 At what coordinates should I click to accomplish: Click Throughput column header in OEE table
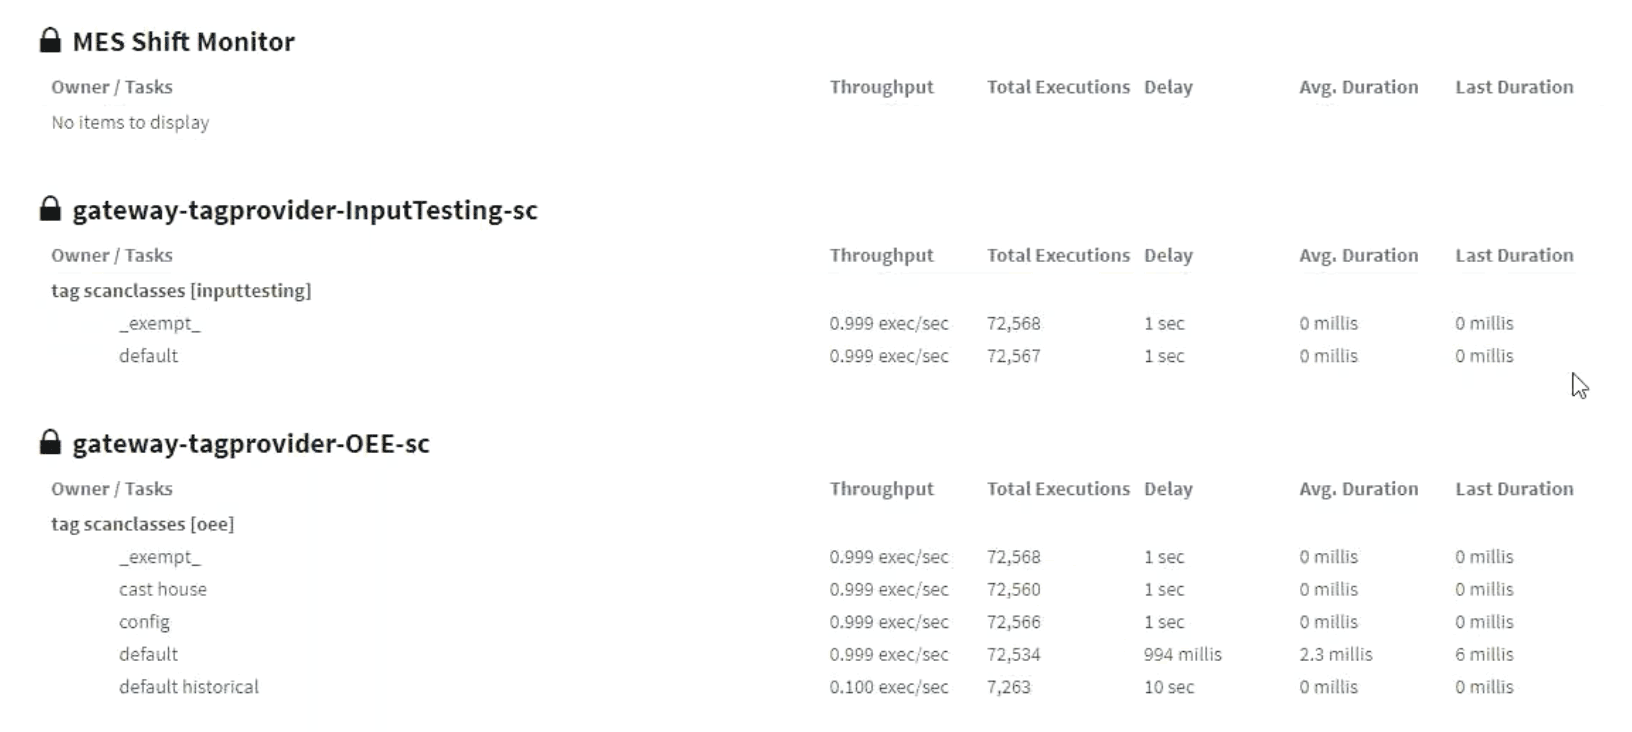tap(881, 489)
